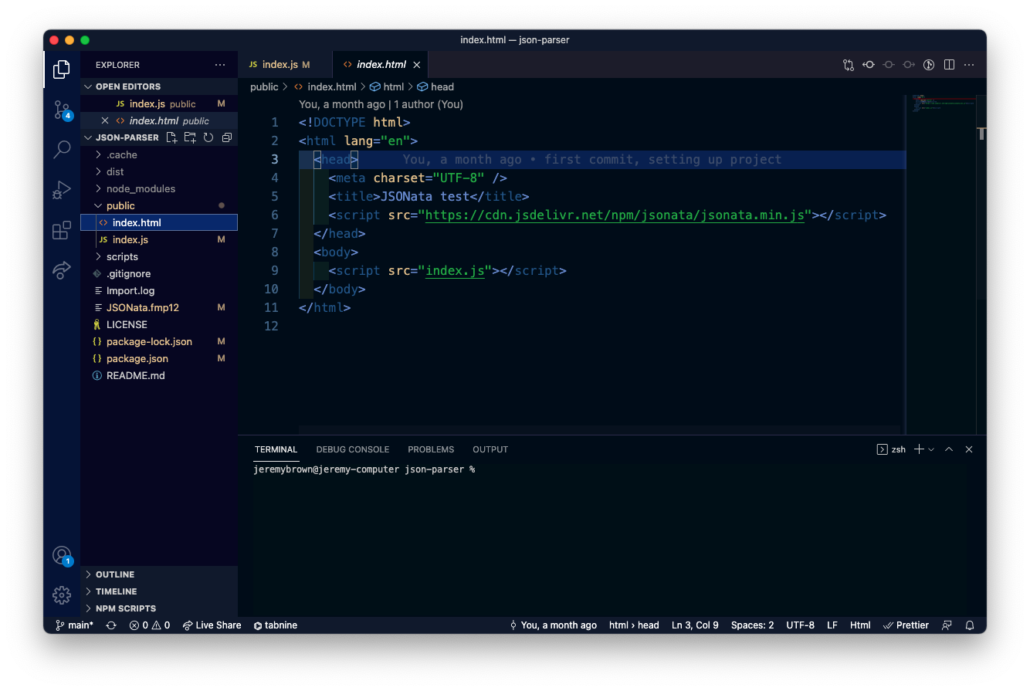Click the Manage settings gear icon
This screenshot has height=691, width=1030.
62,595
